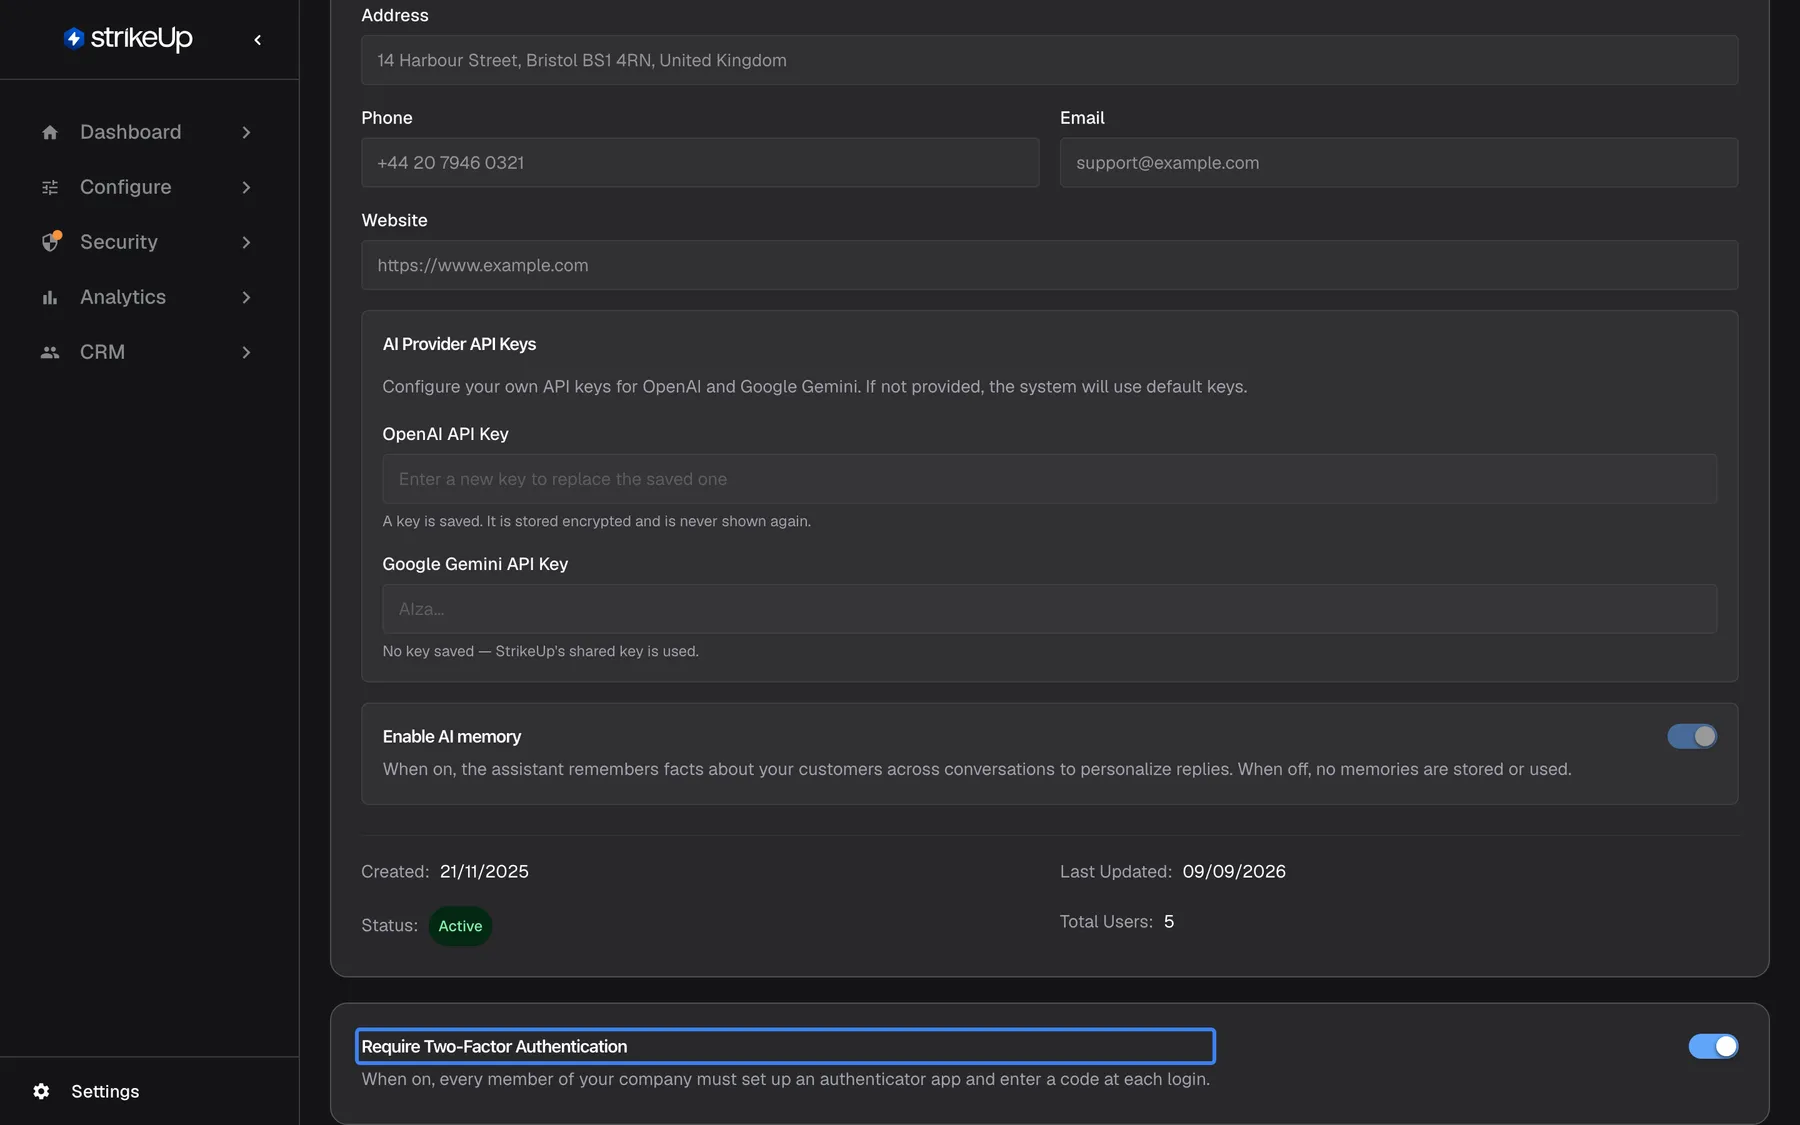Click the CRM people icon
Screen dimensions: 1800x1125
[x=50, y=352]
